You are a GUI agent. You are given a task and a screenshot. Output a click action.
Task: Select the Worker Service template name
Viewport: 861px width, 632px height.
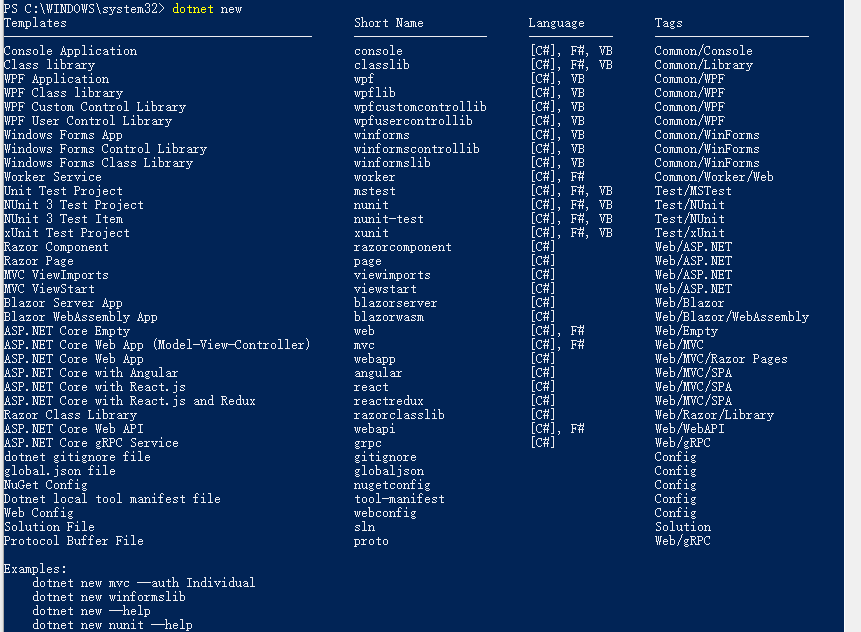53,177
